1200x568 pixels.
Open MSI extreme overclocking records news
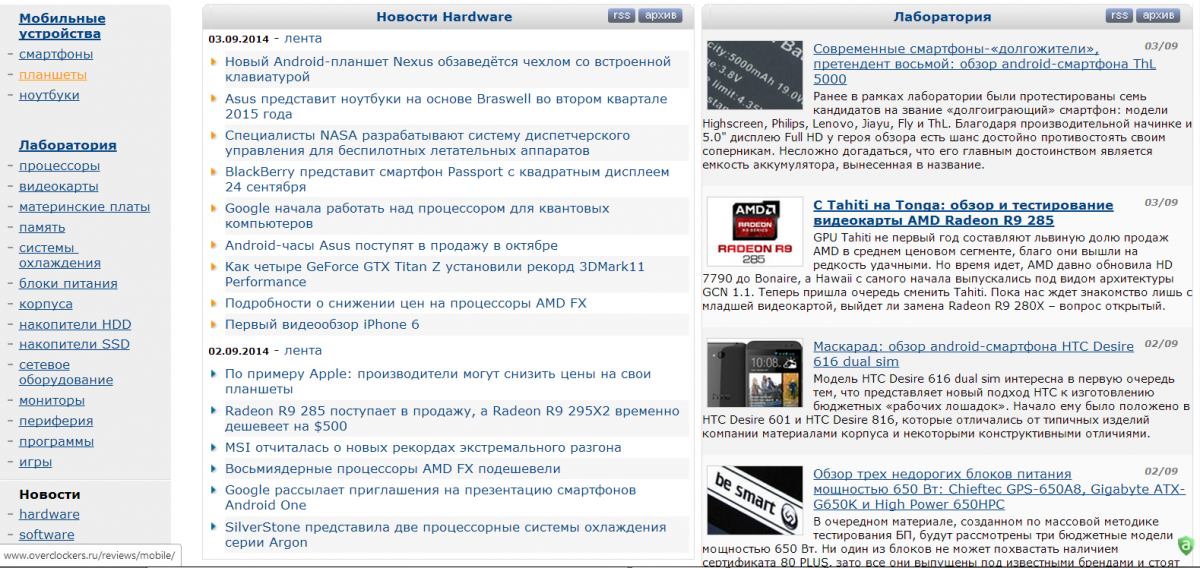423,447
